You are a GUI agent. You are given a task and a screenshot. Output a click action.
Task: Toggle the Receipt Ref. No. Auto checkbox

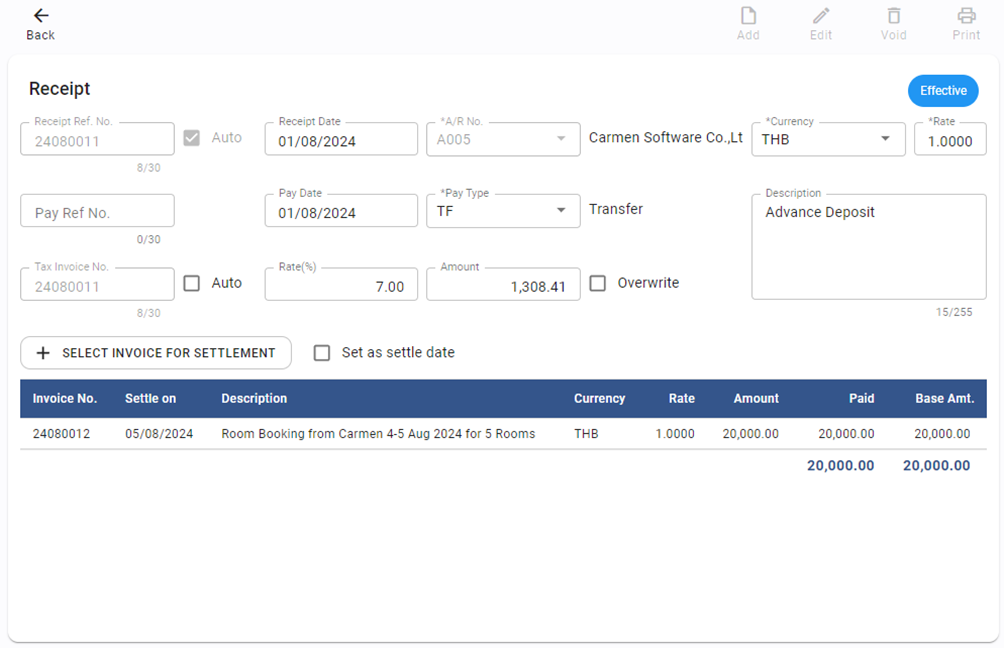tap(193, 138)
